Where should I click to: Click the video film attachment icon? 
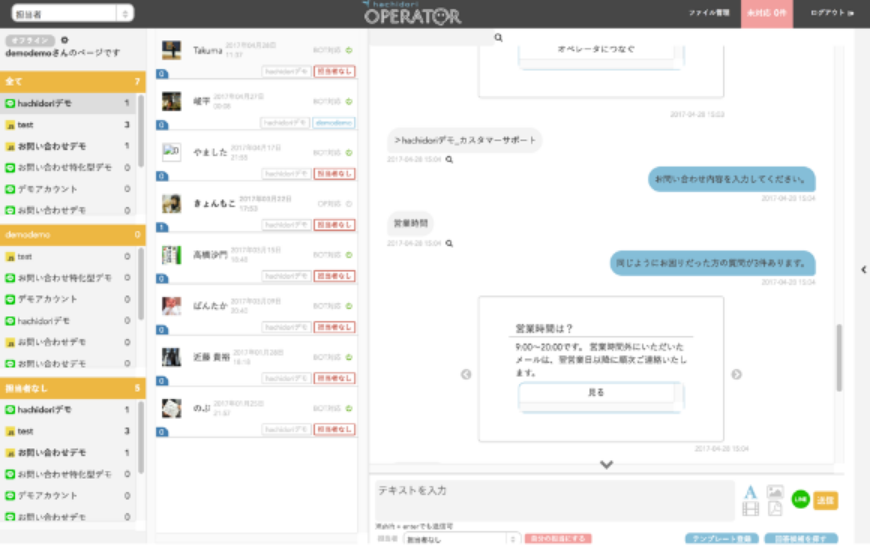(750, 509)
